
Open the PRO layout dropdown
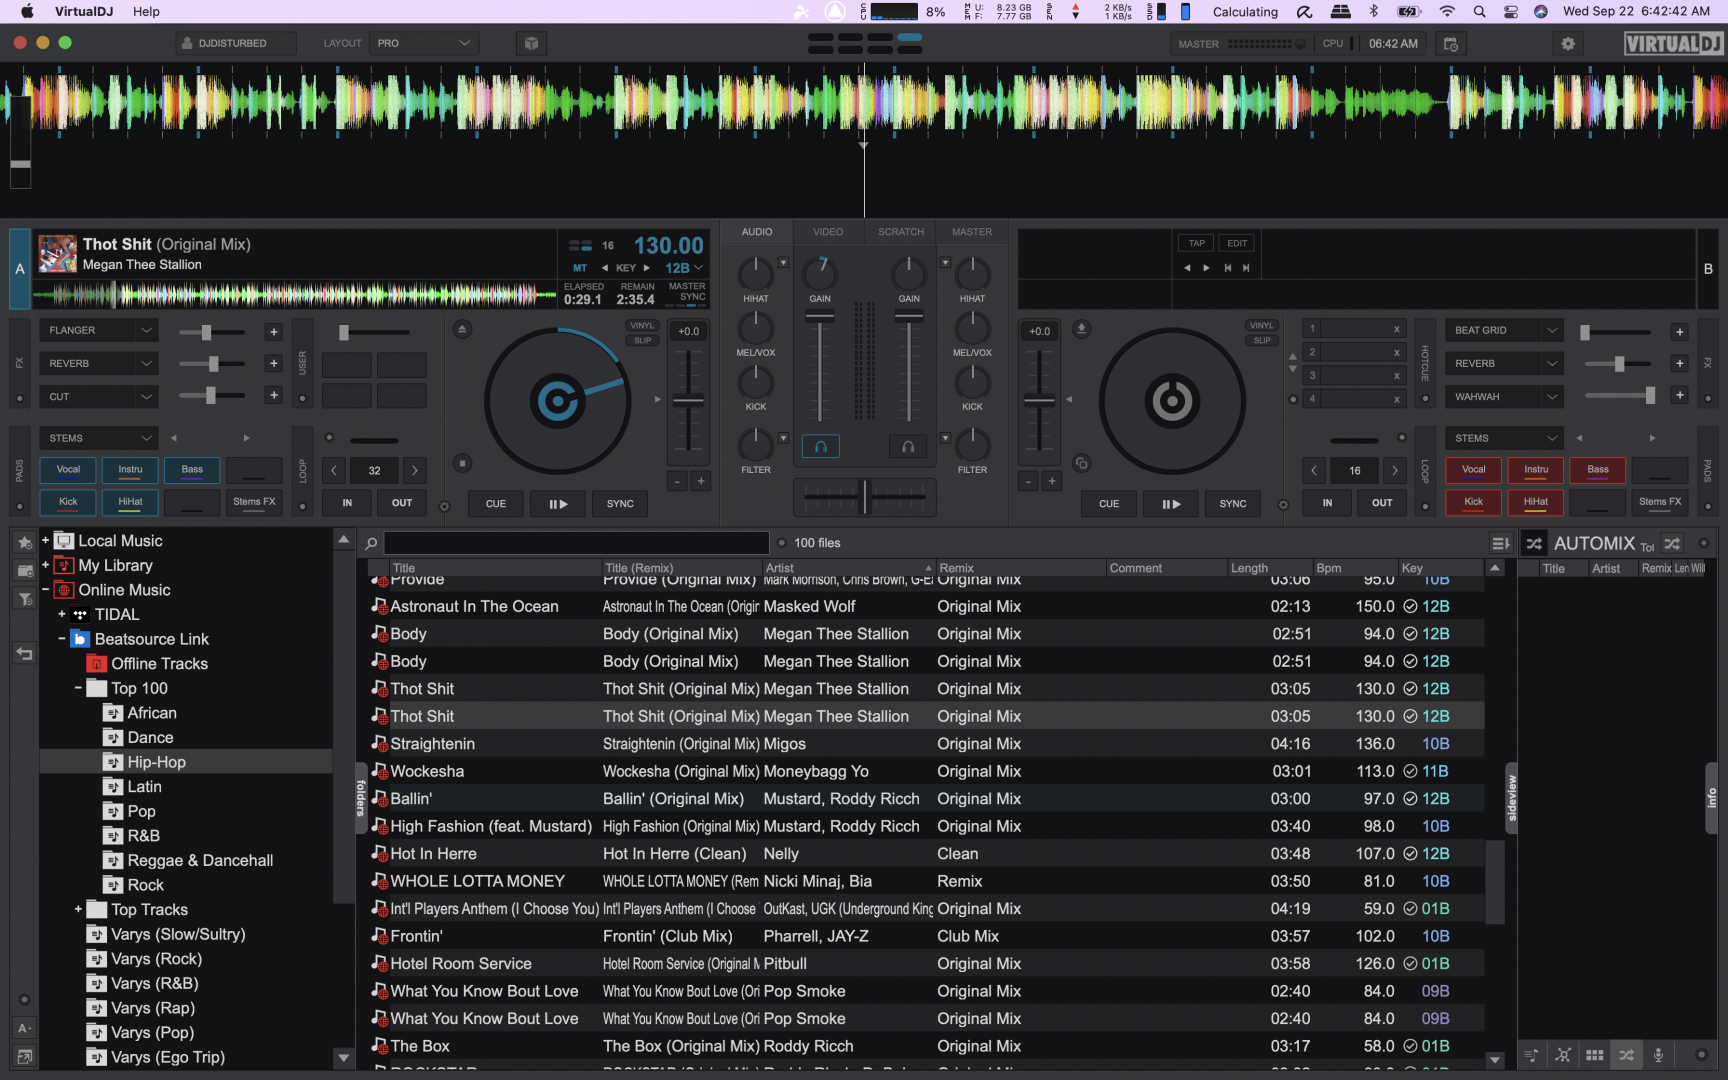pyautogui.click(x=423, y=43)
